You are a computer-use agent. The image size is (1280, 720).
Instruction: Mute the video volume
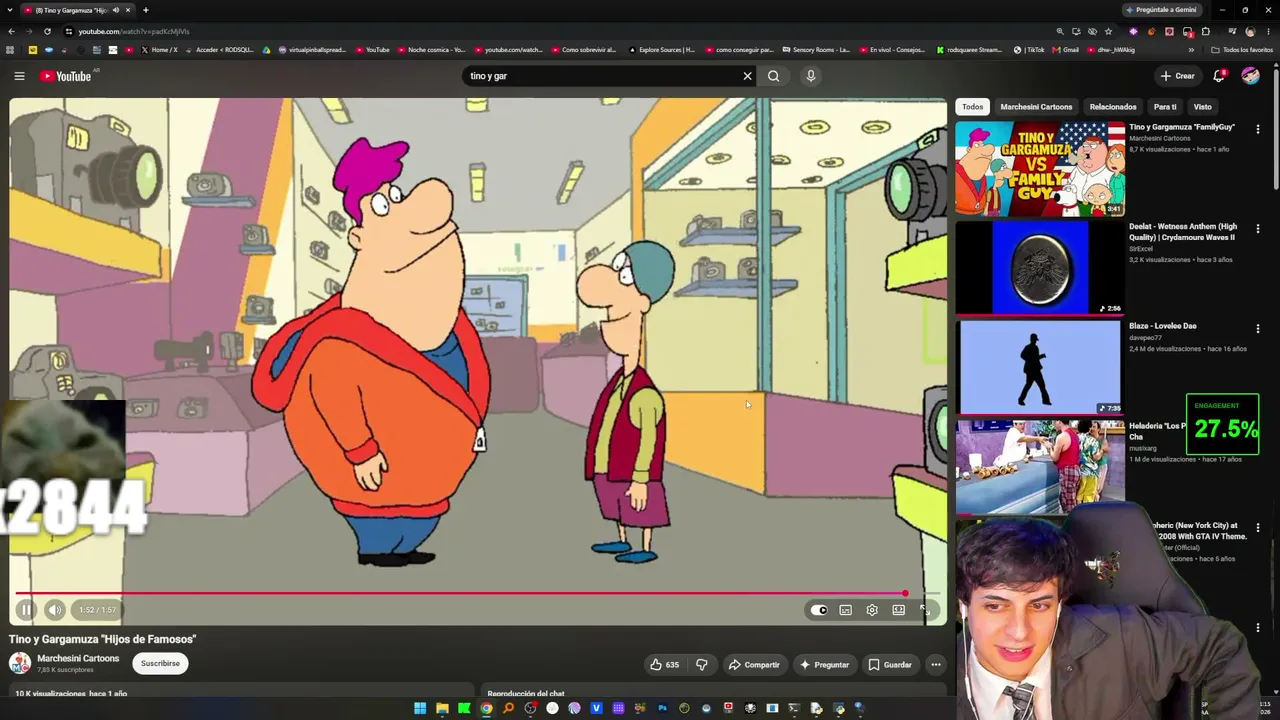pyautogui.click(x=55, y=610)
